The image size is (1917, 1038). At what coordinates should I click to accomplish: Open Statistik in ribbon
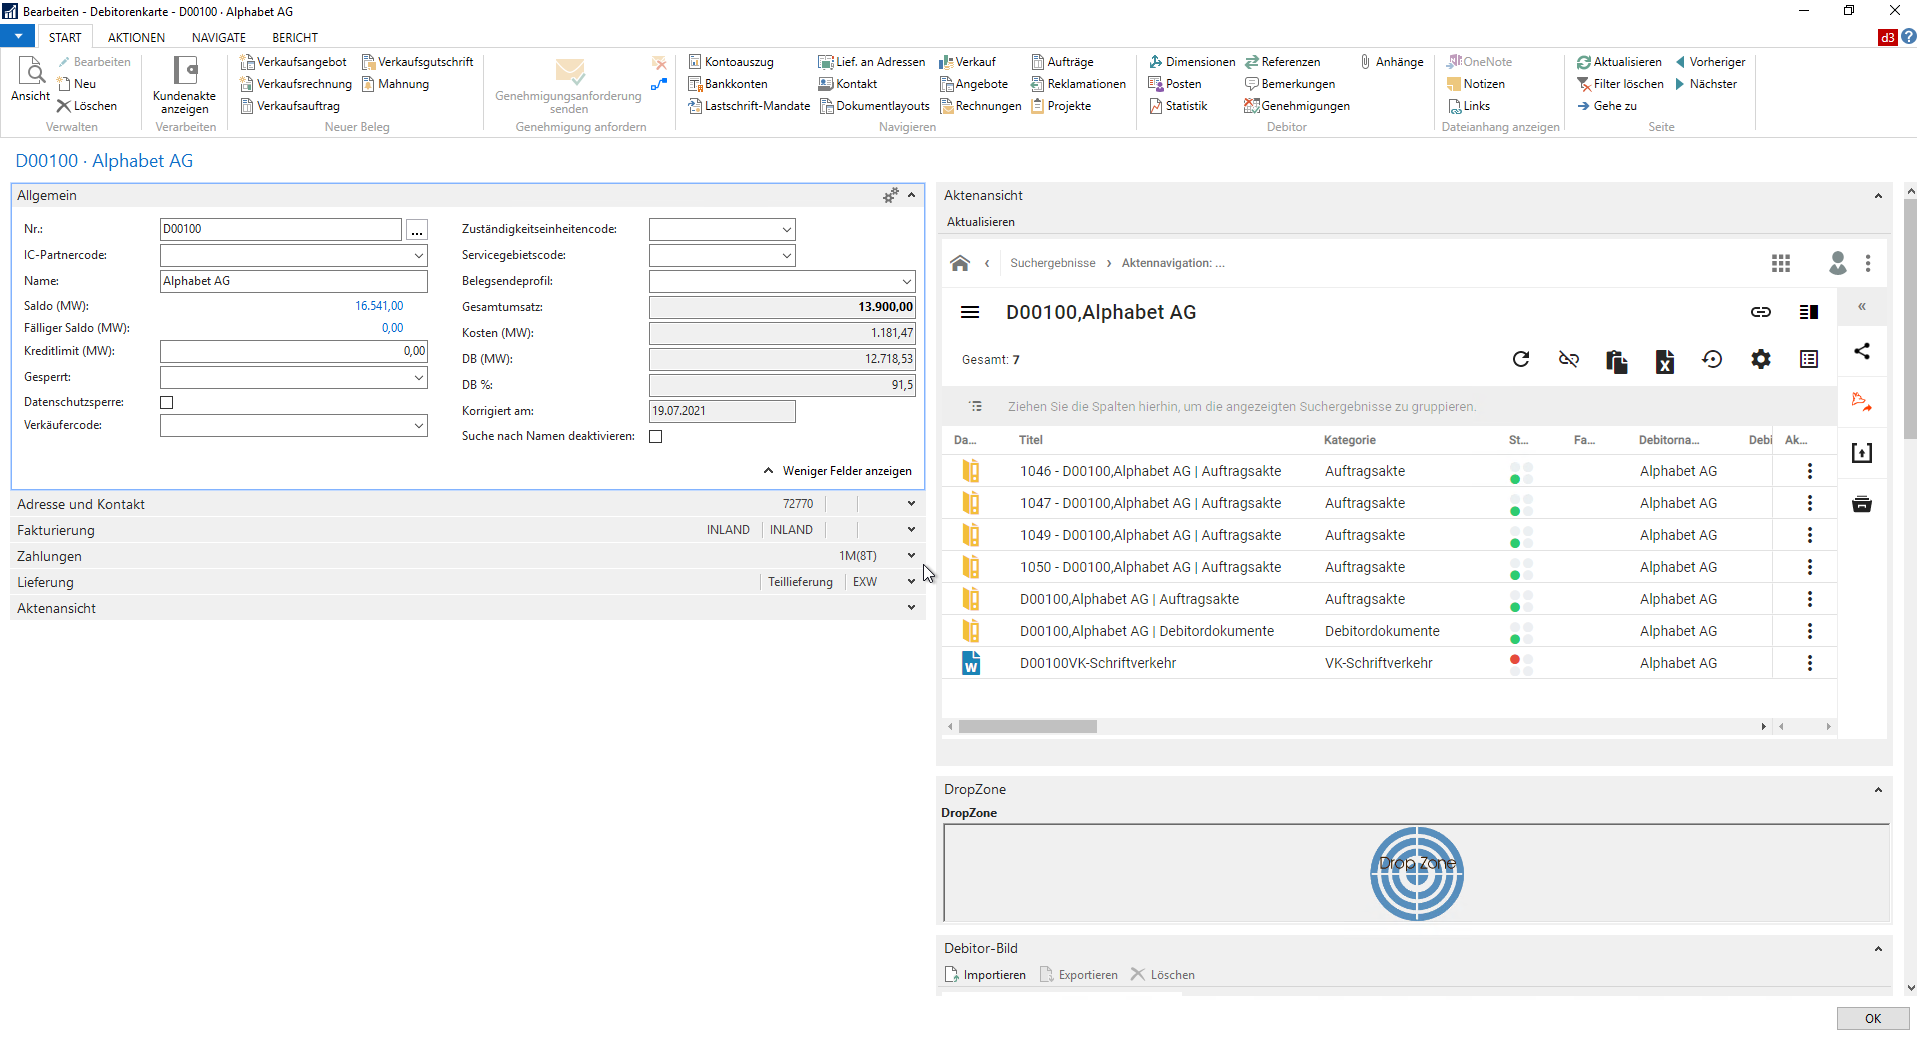[x=1178, y=106]
